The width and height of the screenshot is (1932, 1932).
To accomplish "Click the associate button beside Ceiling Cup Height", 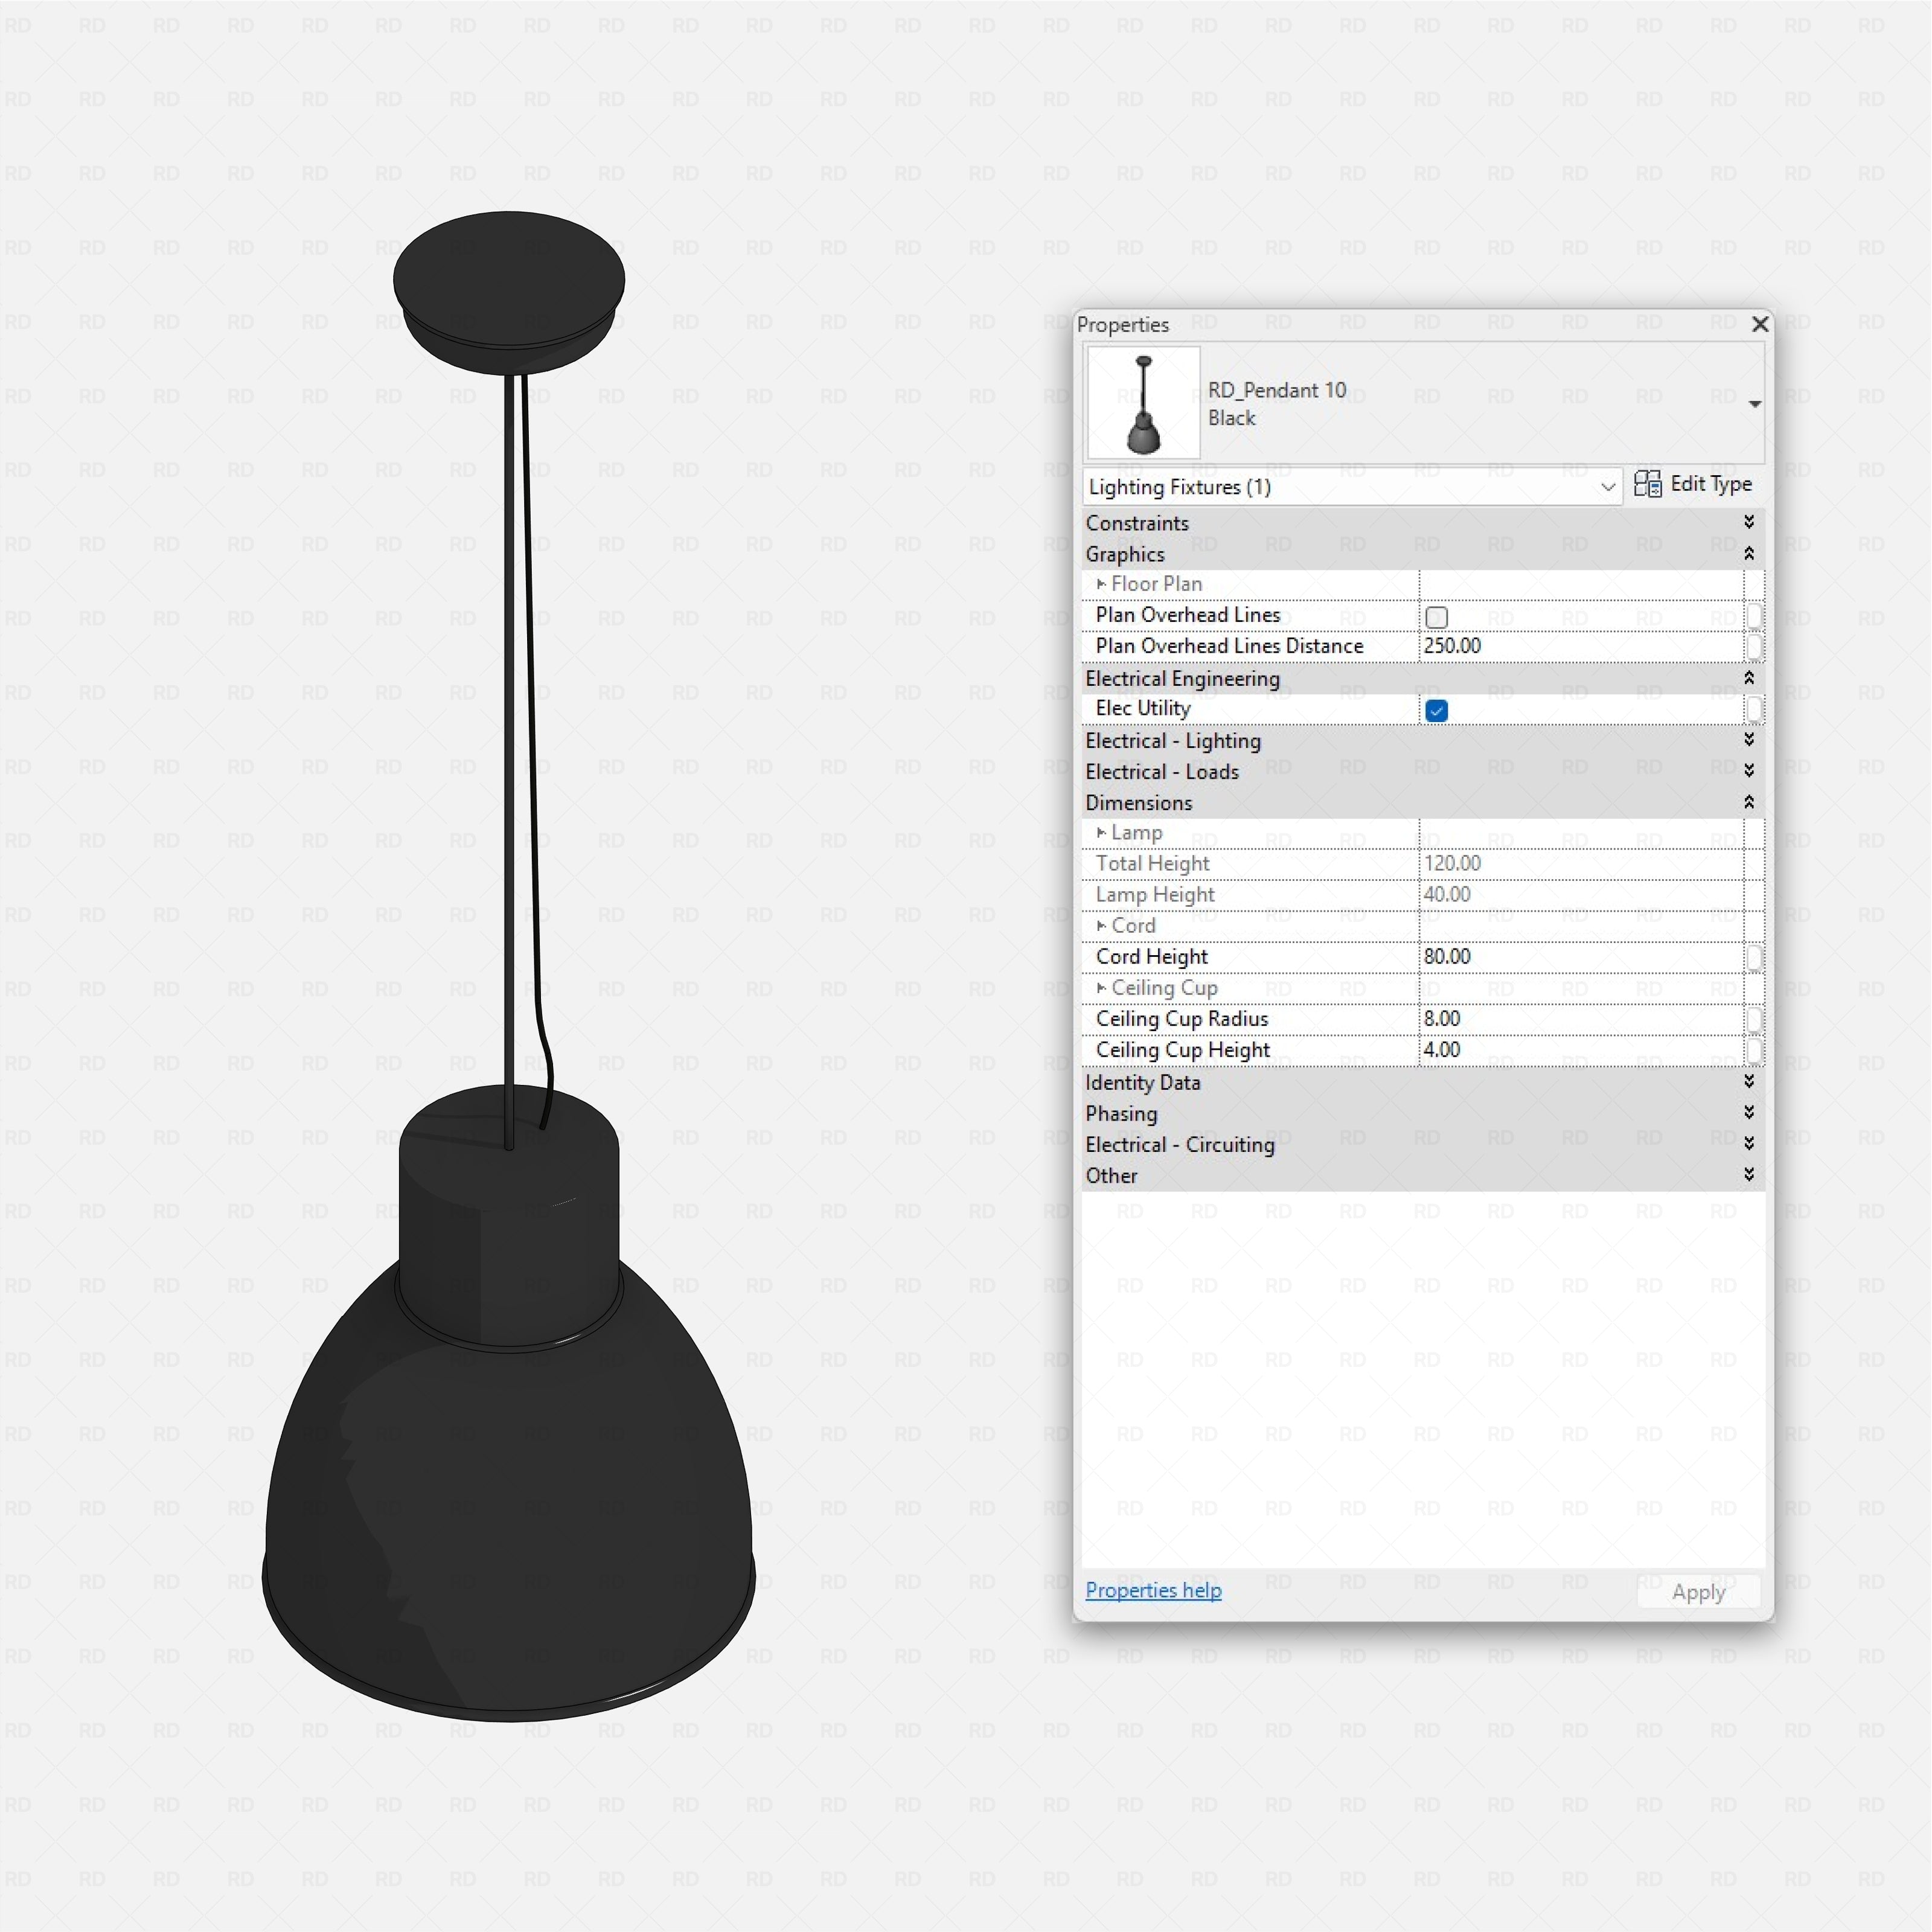I will point(1754,1051).
